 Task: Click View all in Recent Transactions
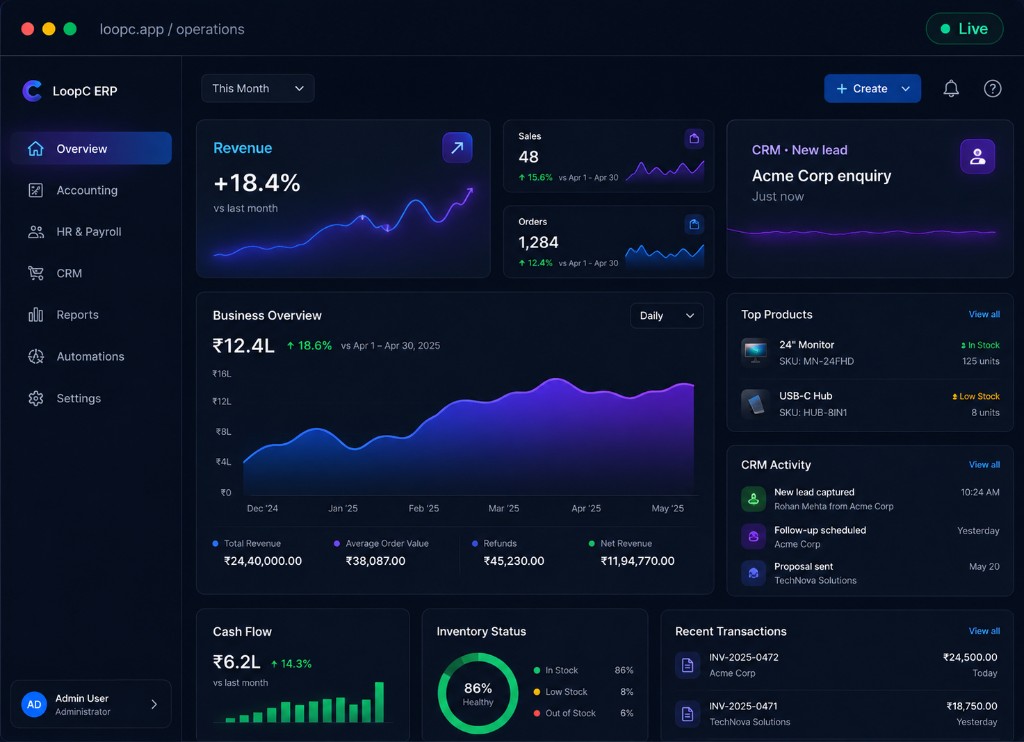pyautogui.click(x=984, y=631)
